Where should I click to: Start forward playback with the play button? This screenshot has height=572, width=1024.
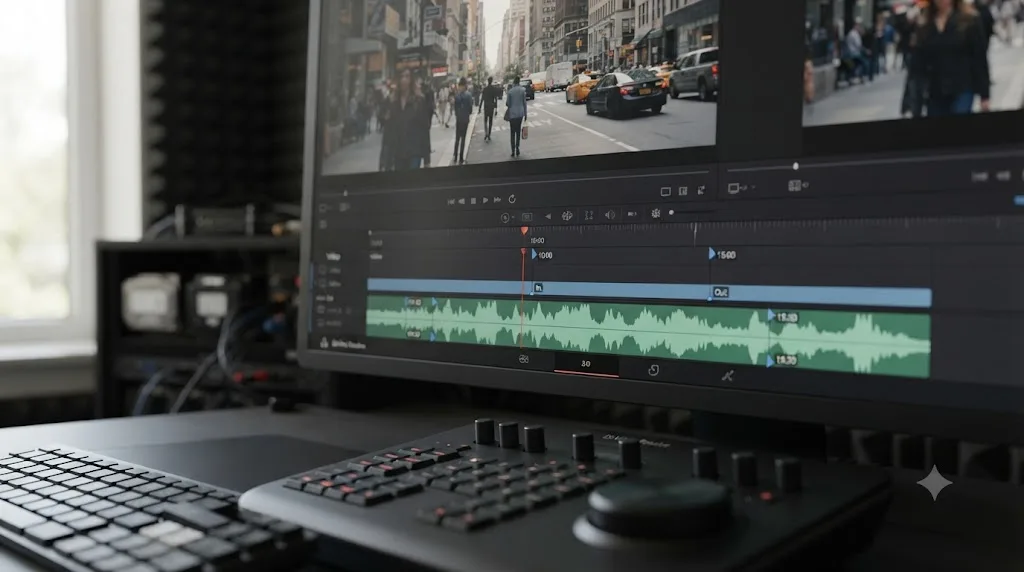pos(485,200)
